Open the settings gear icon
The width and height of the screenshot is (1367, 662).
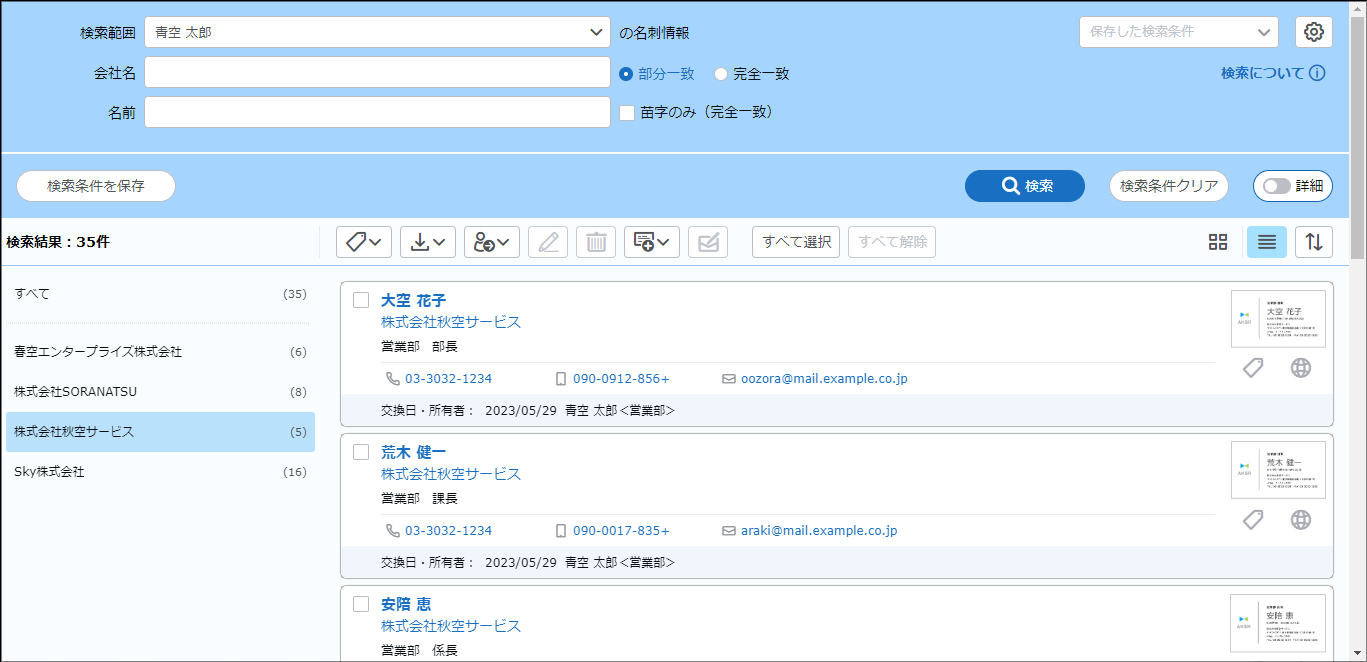[1314, 32]
